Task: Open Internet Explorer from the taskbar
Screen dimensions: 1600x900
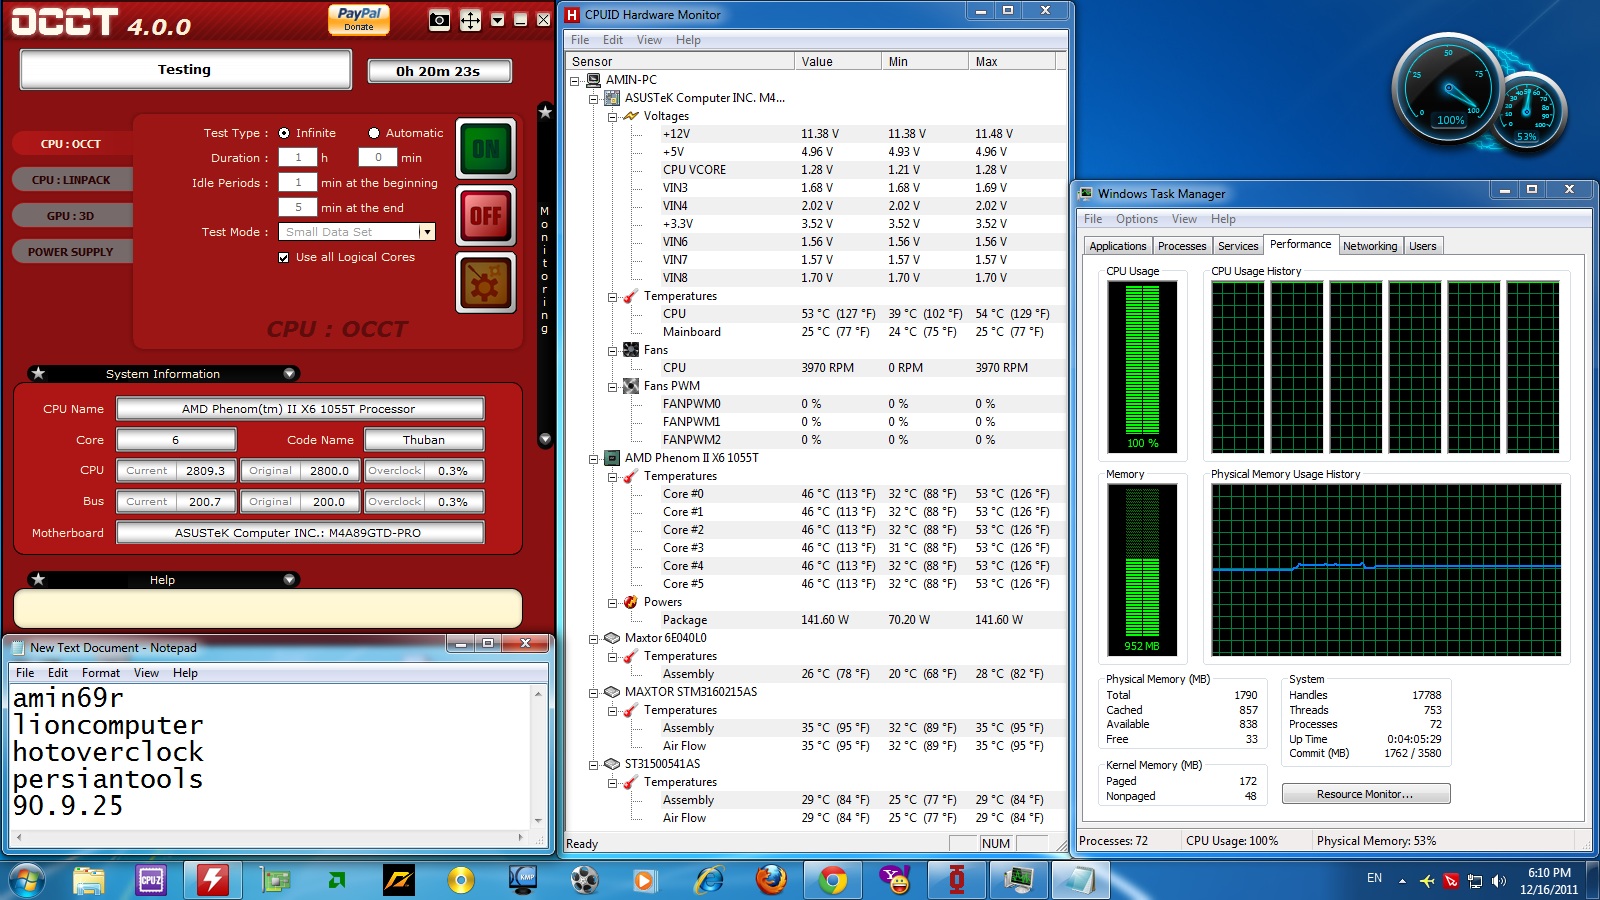Action: pos(709,880)
